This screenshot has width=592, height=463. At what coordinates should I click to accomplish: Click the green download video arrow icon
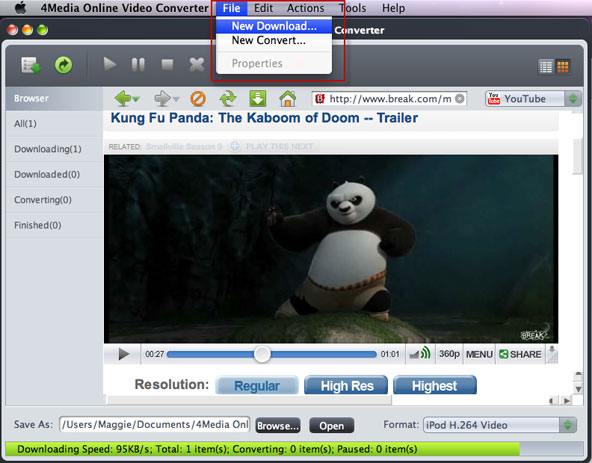(x=258, y=99)
